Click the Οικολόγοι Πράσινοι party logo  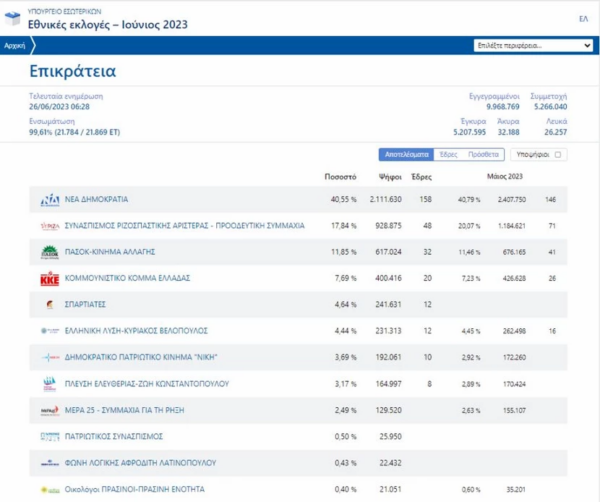(49, 489)
